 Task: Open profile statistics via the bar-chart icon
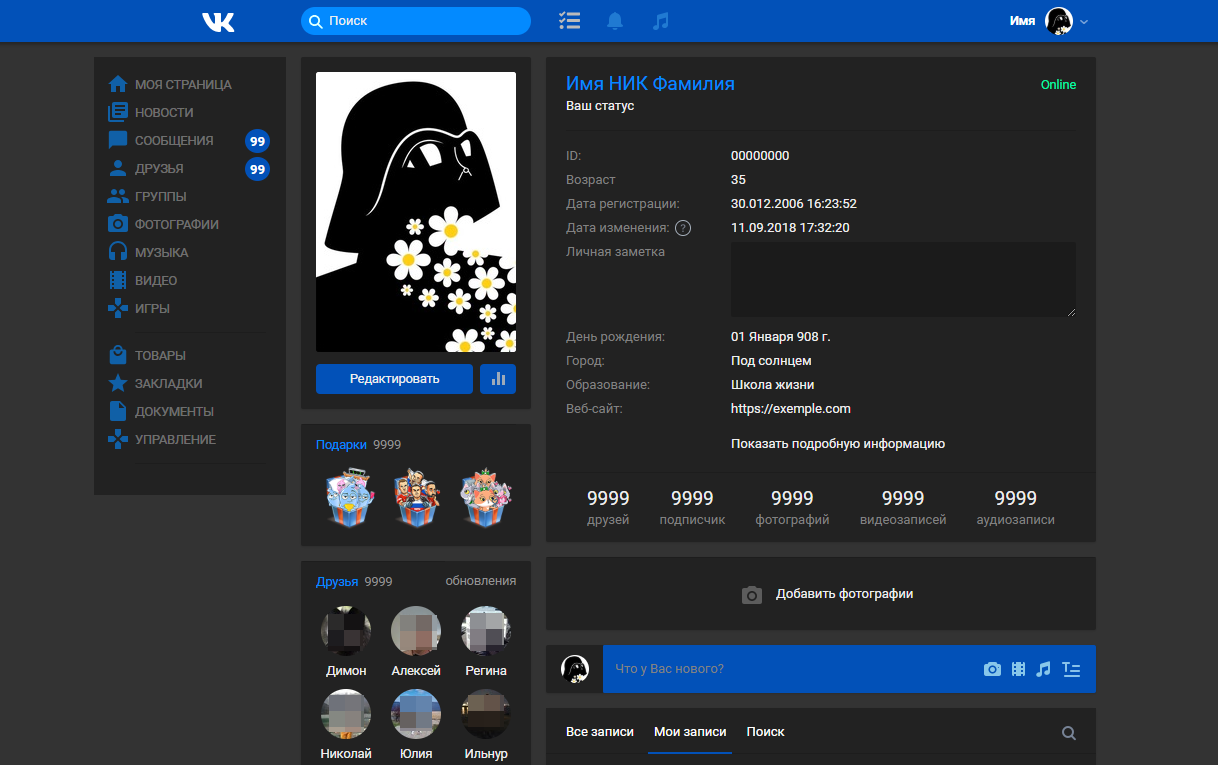pos(497,379)
